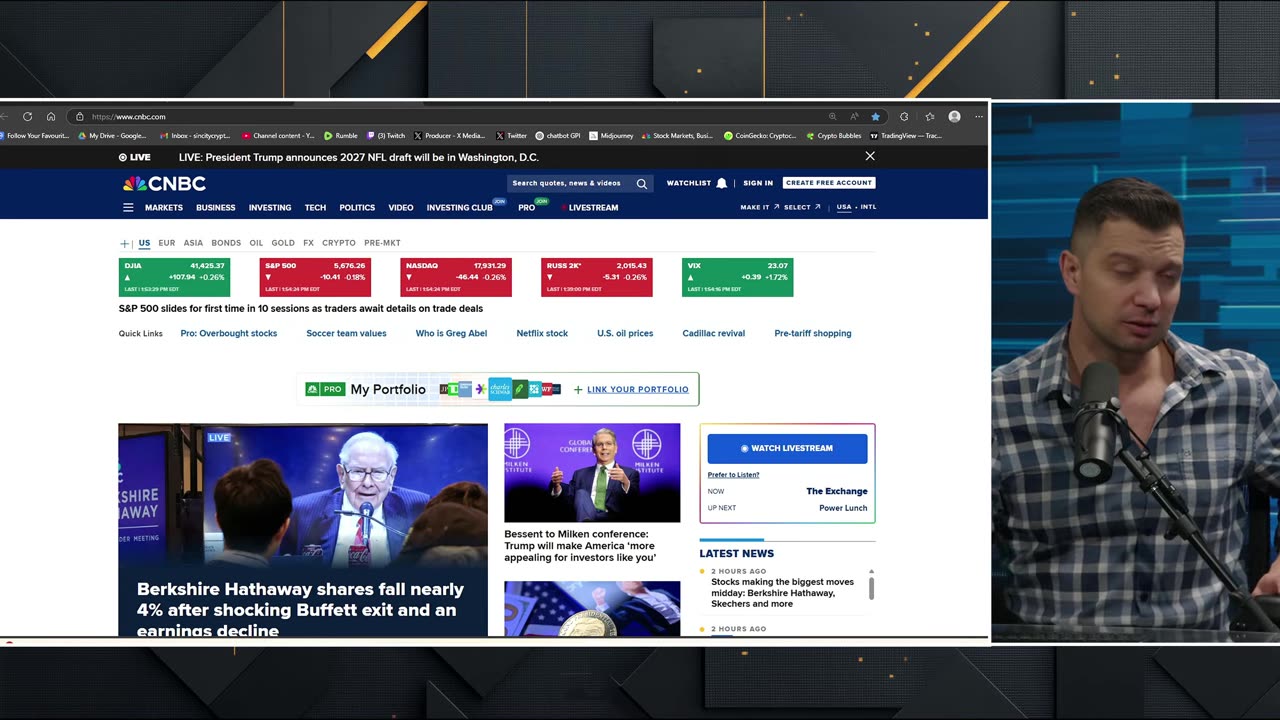Open the chatbot GPI bookmark
This screenshot has width=1280, height=720.
coord(558,136)
